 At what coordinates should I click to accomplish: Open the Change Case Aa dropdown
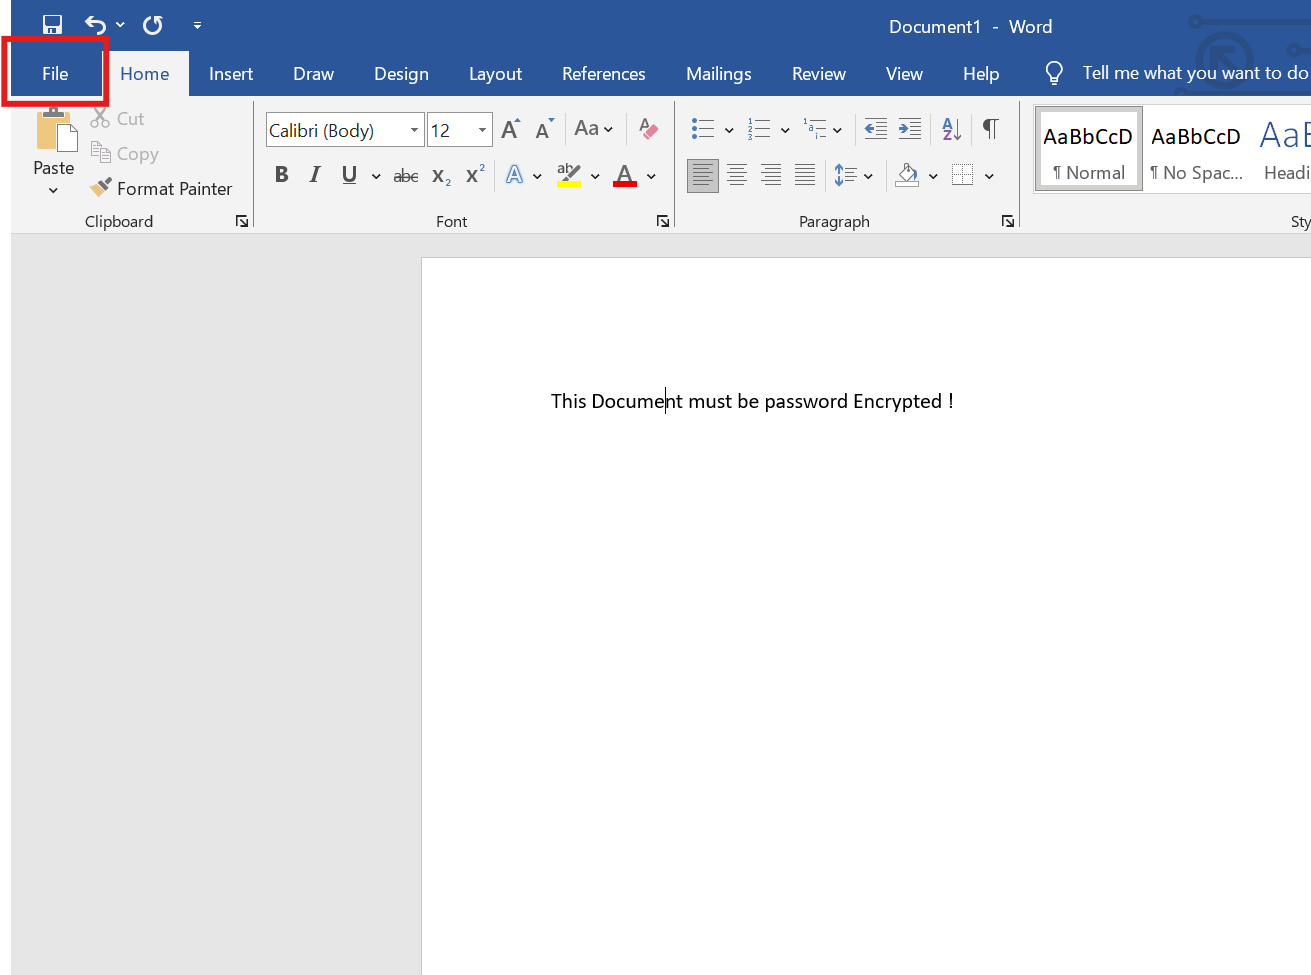coord(593,129)
